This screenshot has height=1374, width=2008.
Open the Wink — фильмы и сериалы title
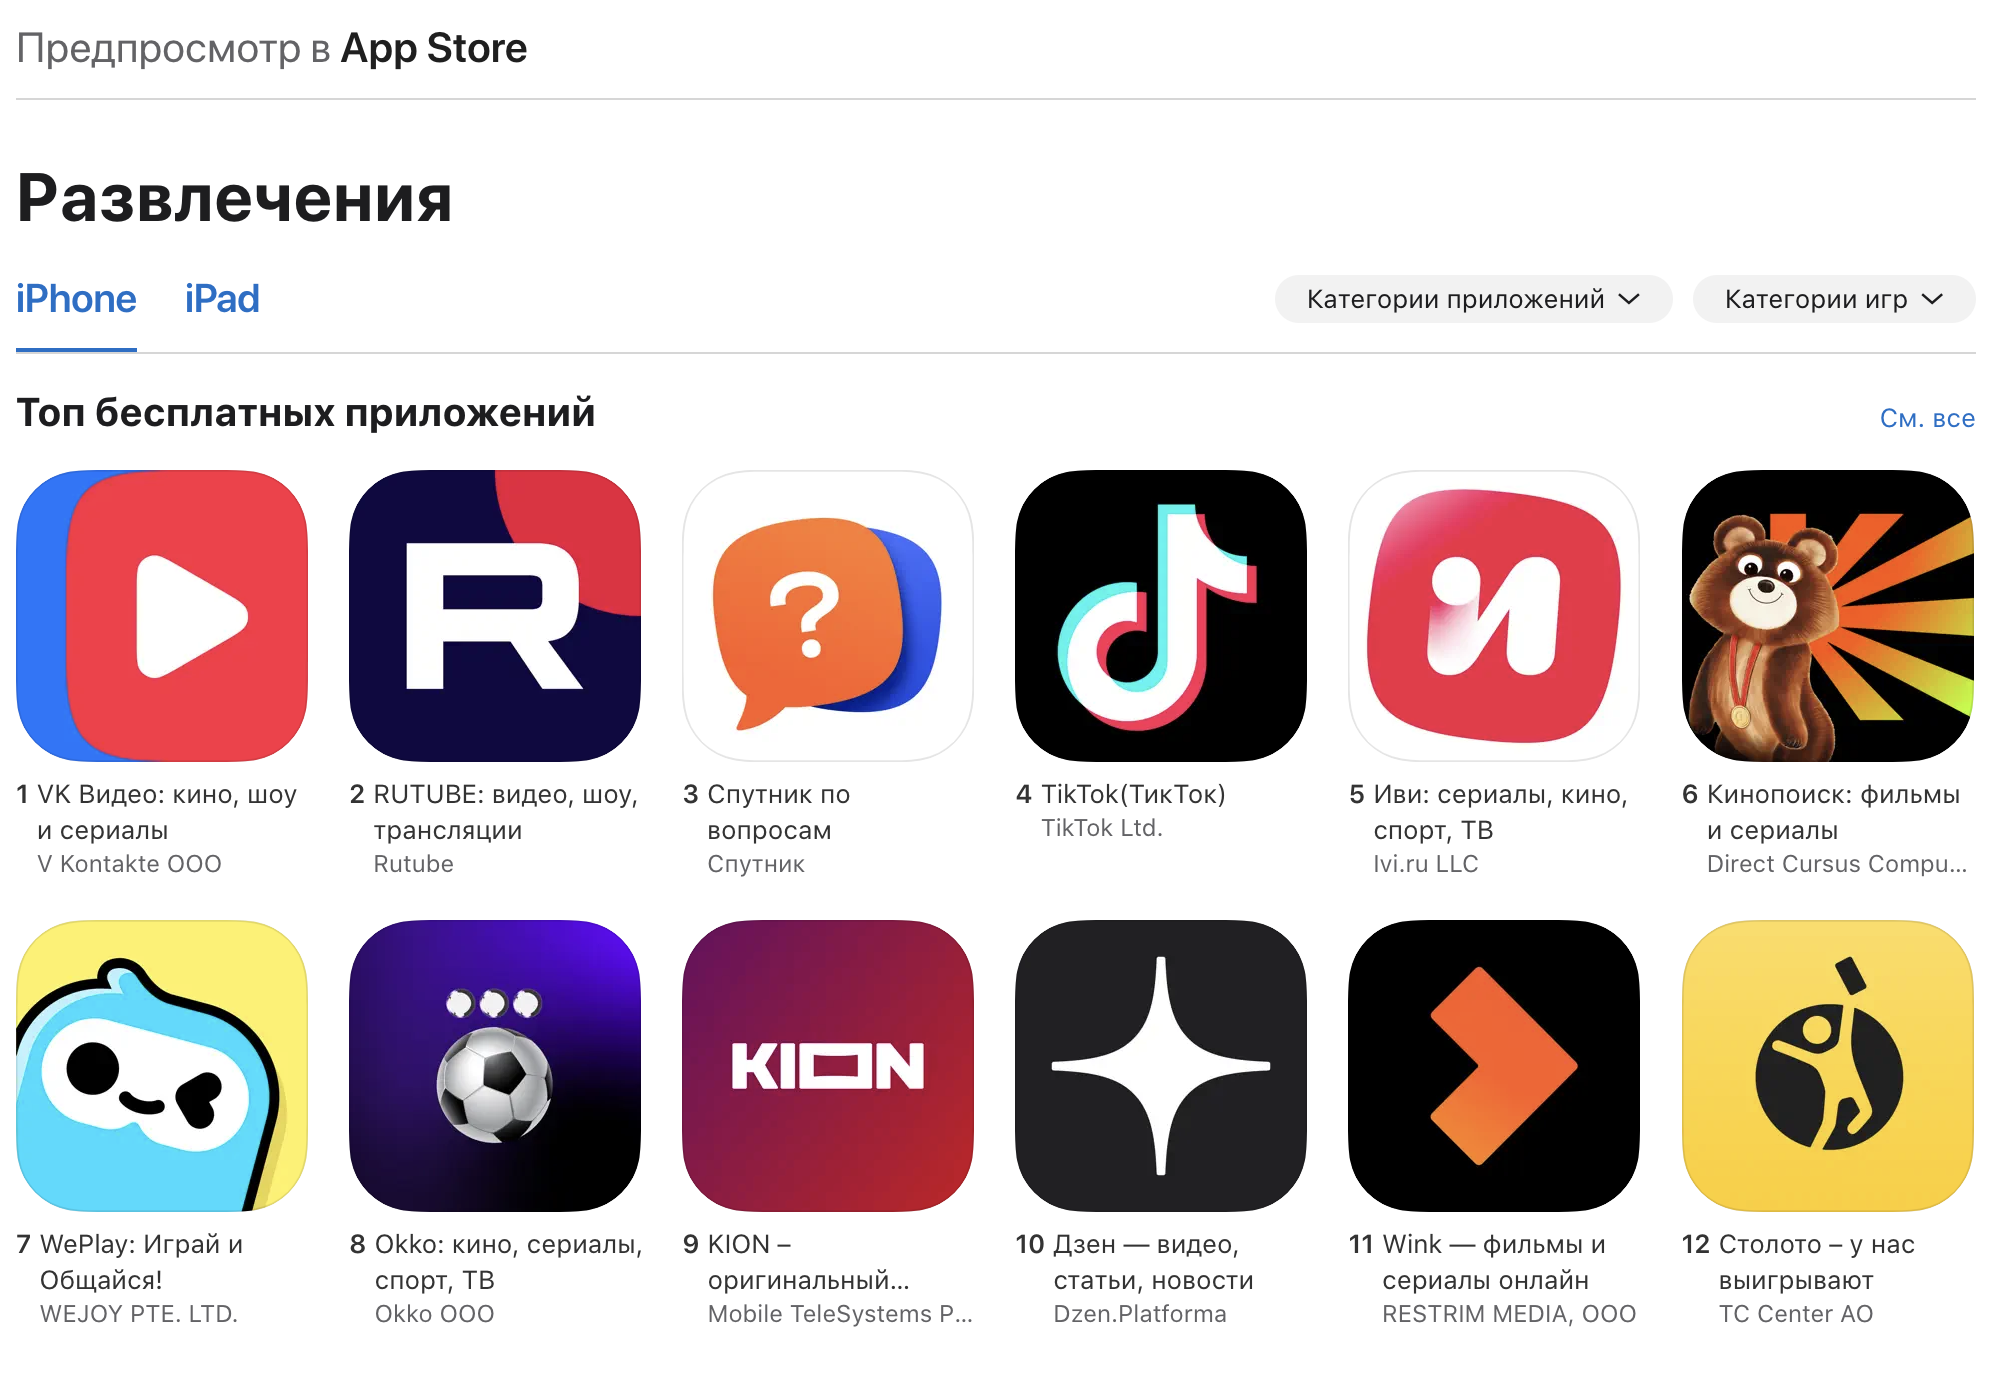1494,1262
